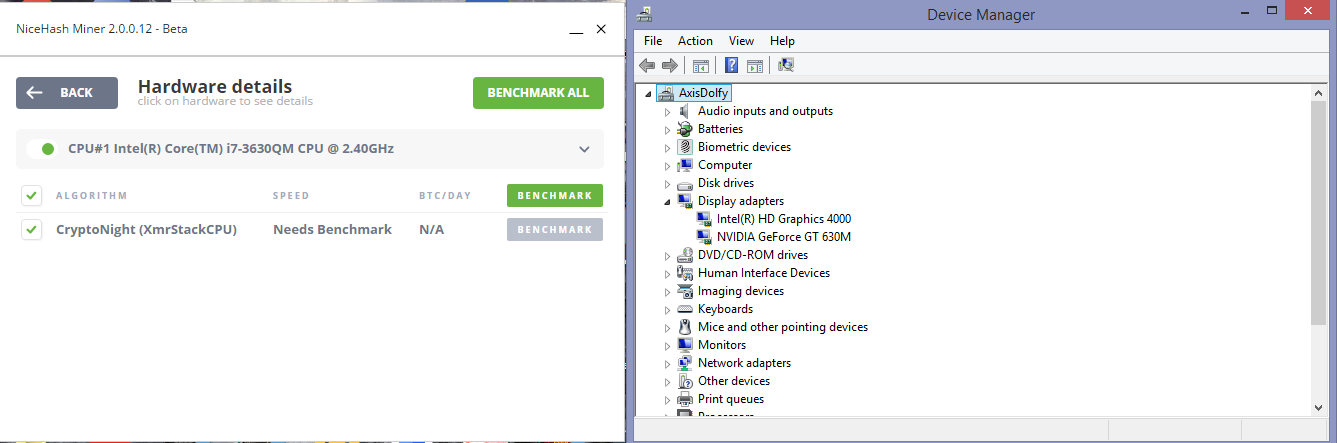Screen dimensions: 1337x443
Task: Open the File menu in Device Manager
Action: click(653, 41)
